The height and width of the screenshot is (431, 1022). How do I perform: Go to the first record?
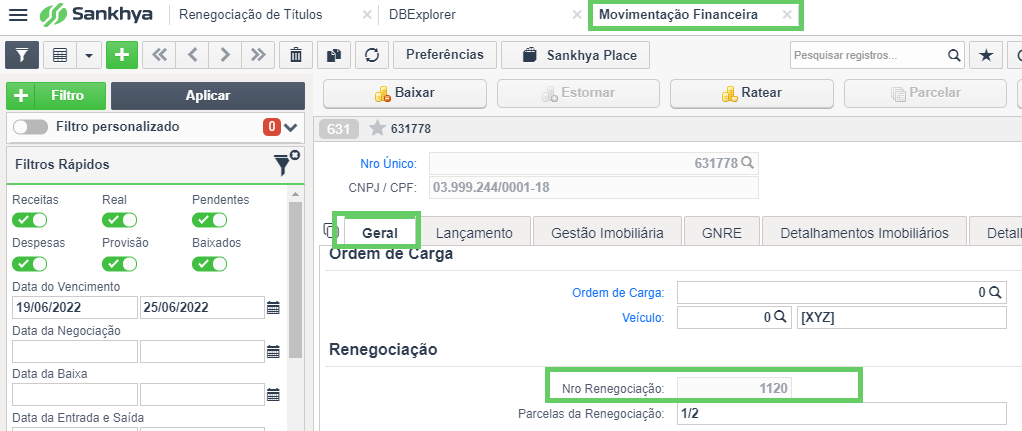(x=159, y=55)
